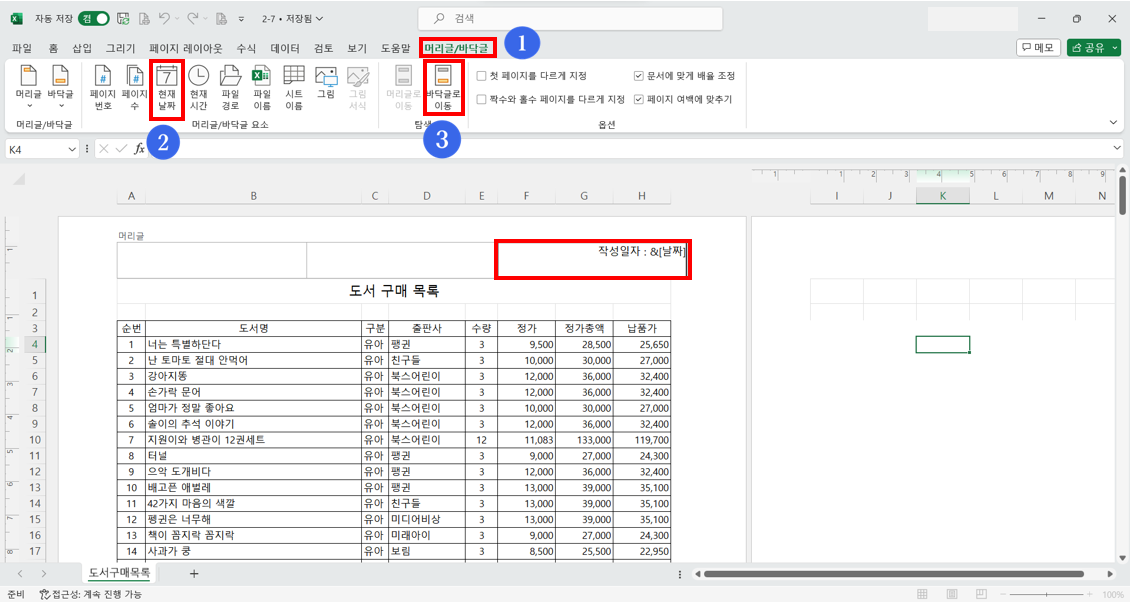Expand the formula bar chevron
The image size is (1132, 604).
tap(1117, 149)
